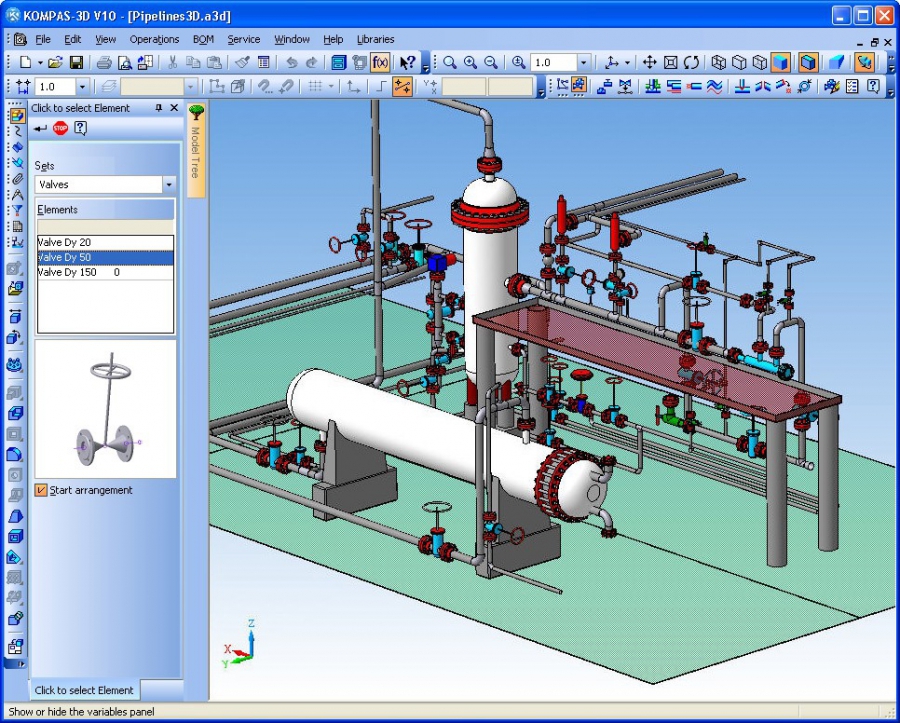Click the Rotate view tool
The image size is (900, 723).
pyautogui.click(x=691, y=62)
